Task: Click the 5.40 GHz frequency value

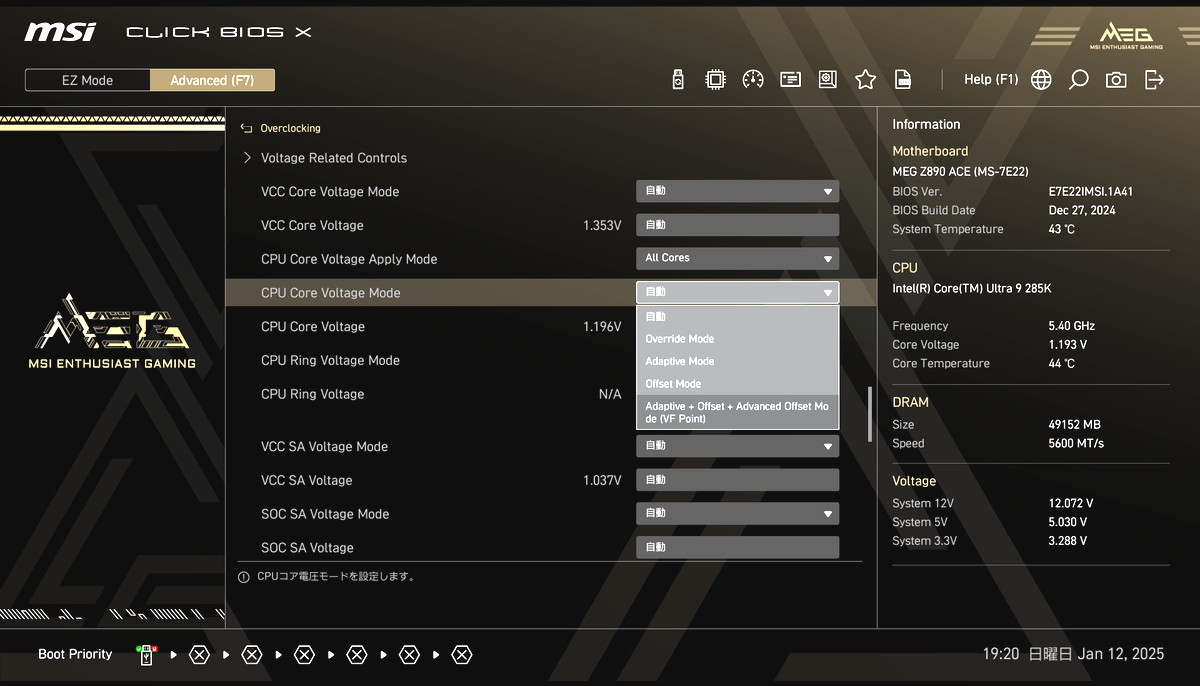Action: [x=1071, y=326]
